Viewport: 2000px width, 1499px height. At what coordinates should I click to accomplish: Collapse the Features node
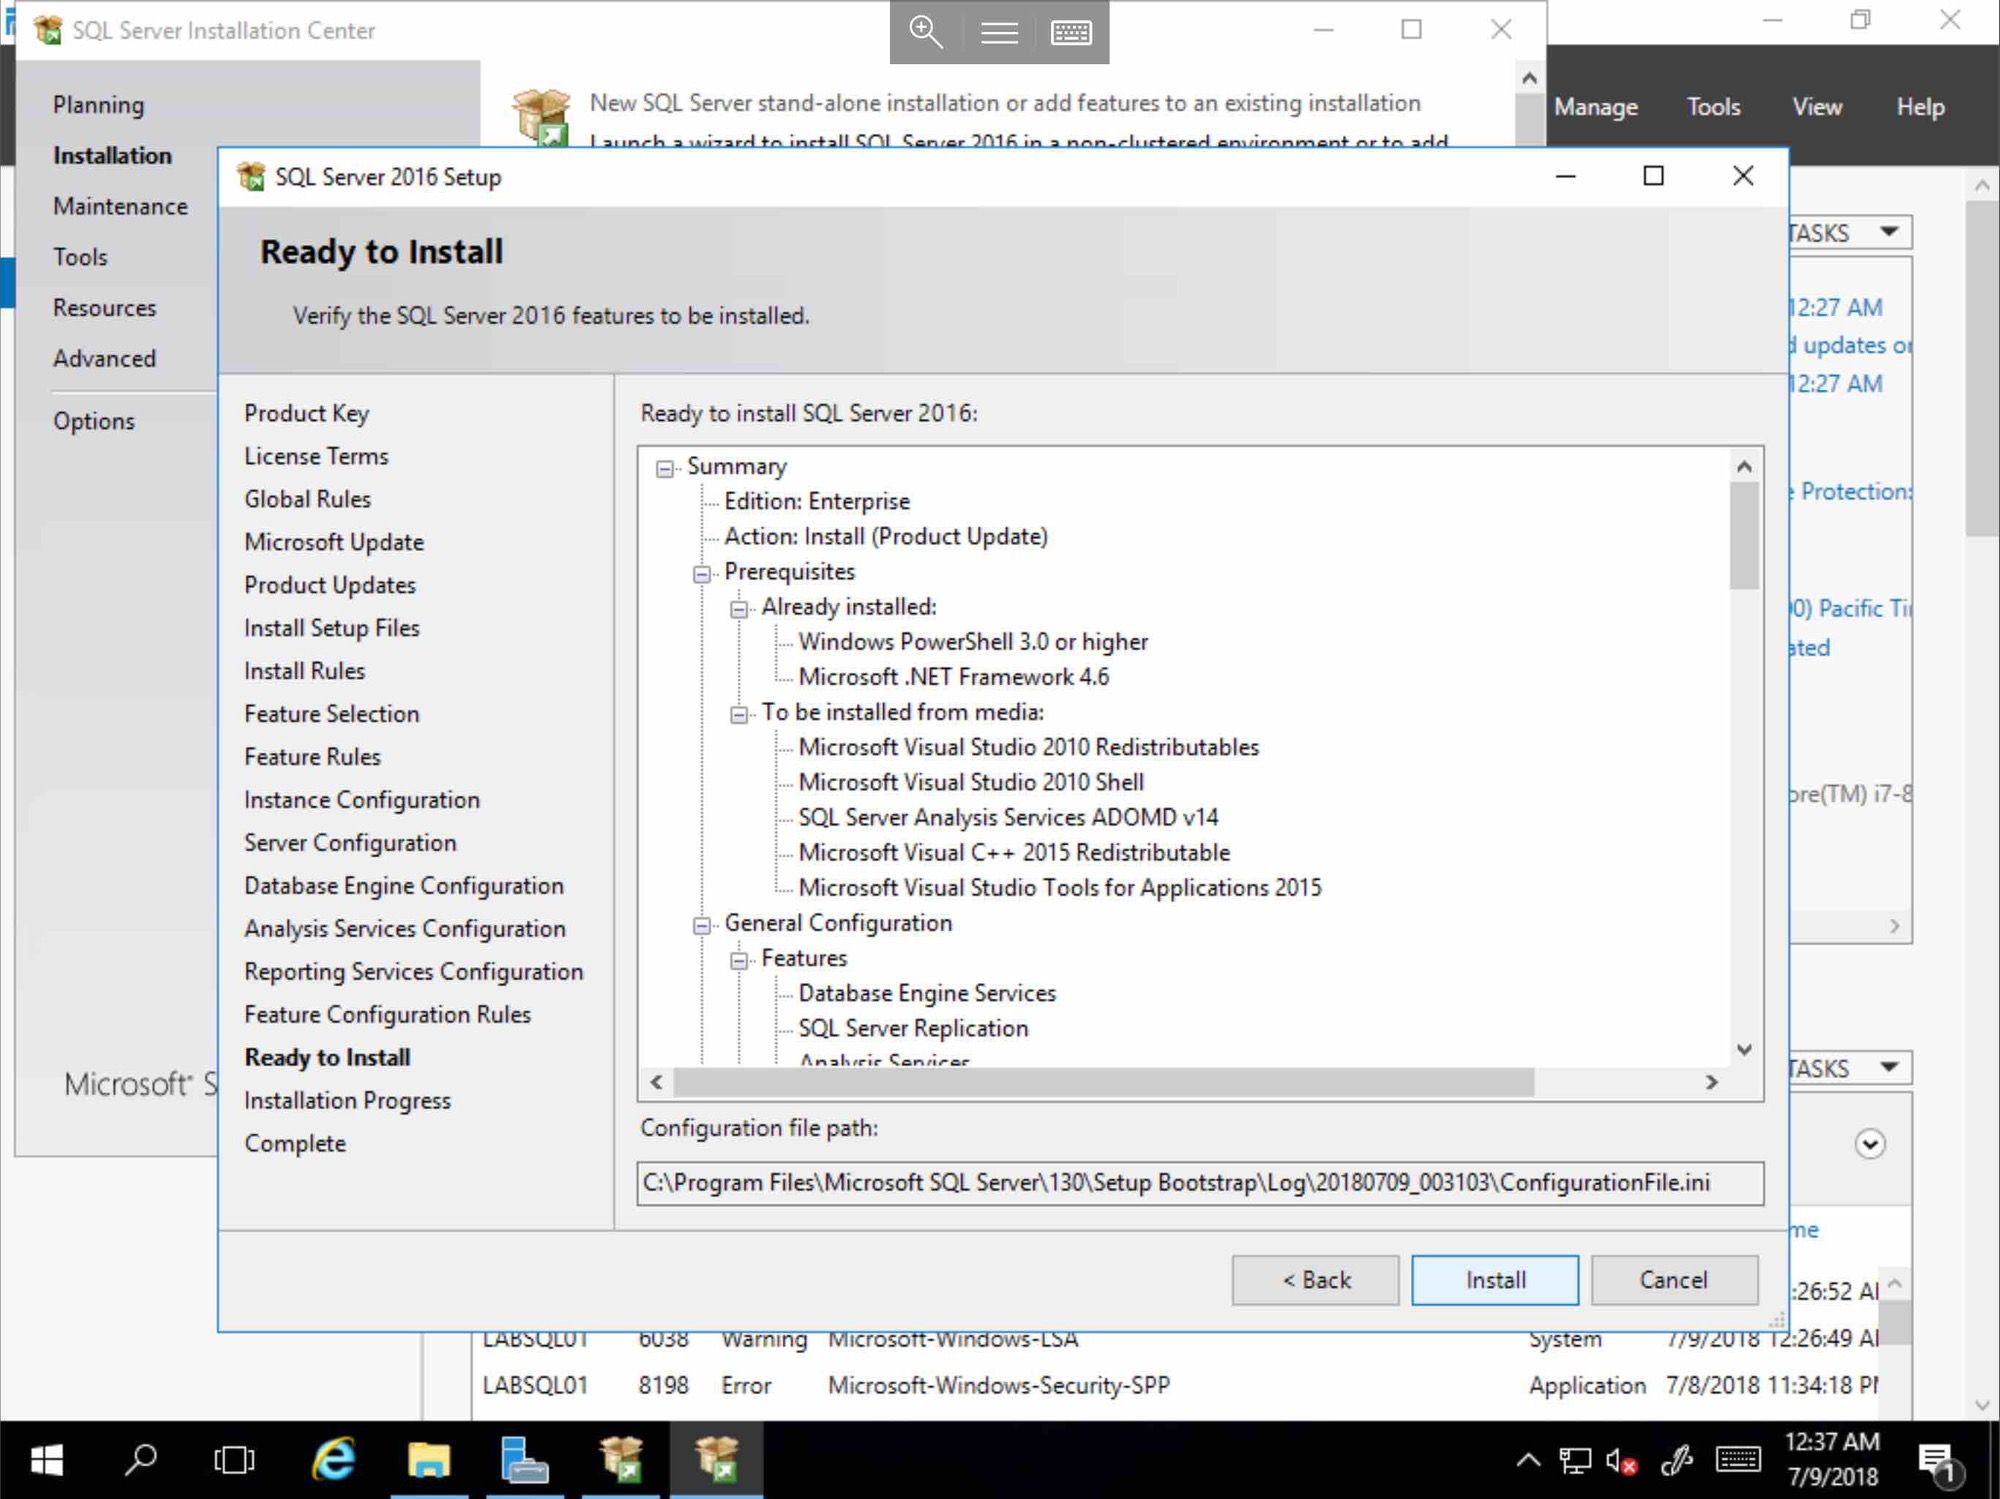[x=739, y=960]
